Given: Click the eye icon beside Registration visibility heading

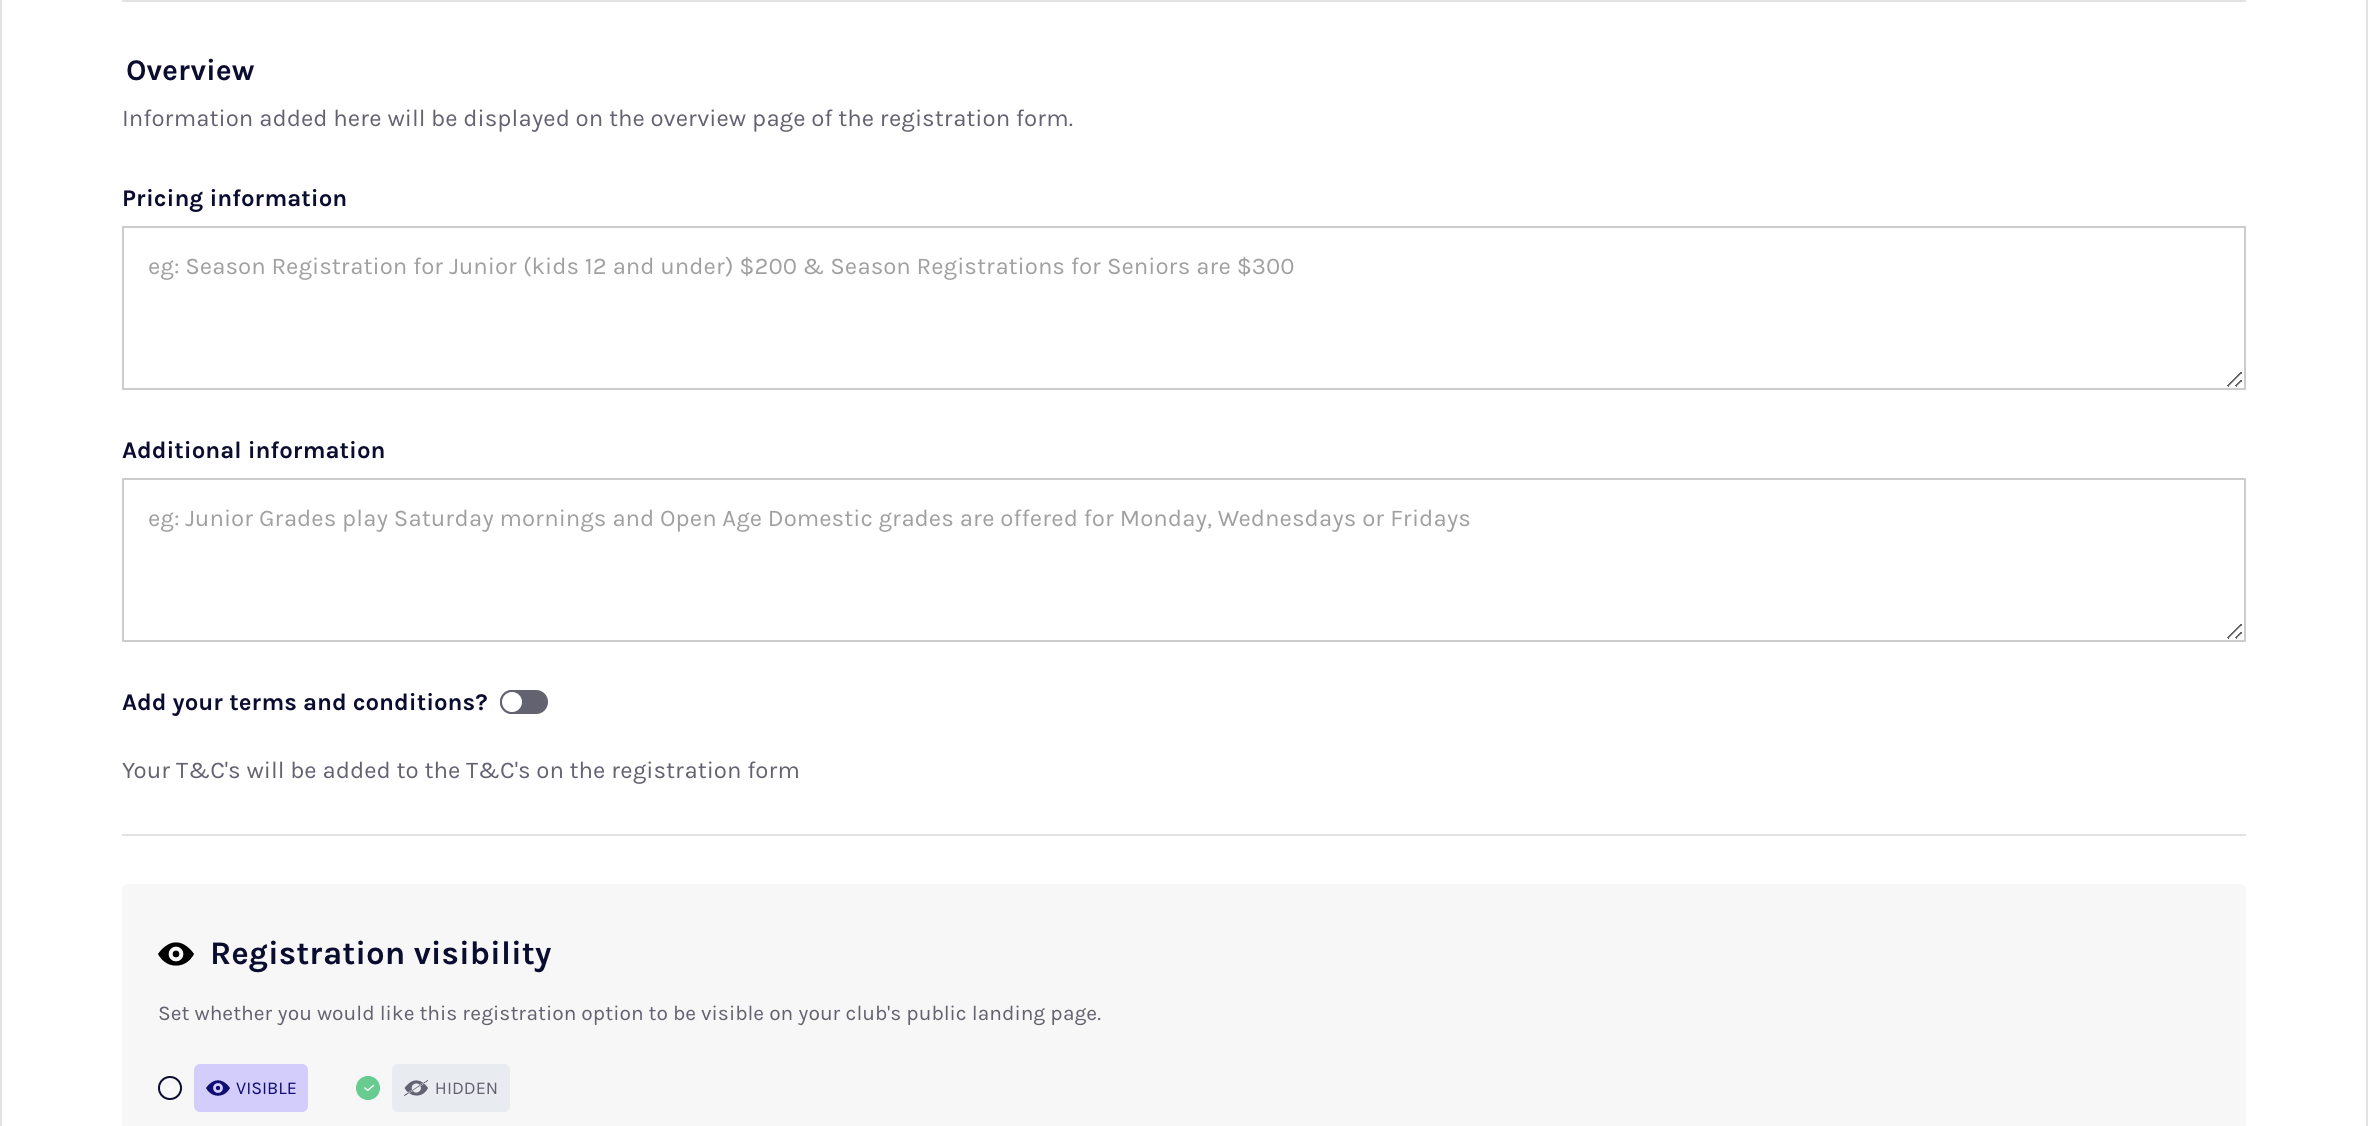Looking at the screenshot, I should pyautogui.click(x=176, y=954).
